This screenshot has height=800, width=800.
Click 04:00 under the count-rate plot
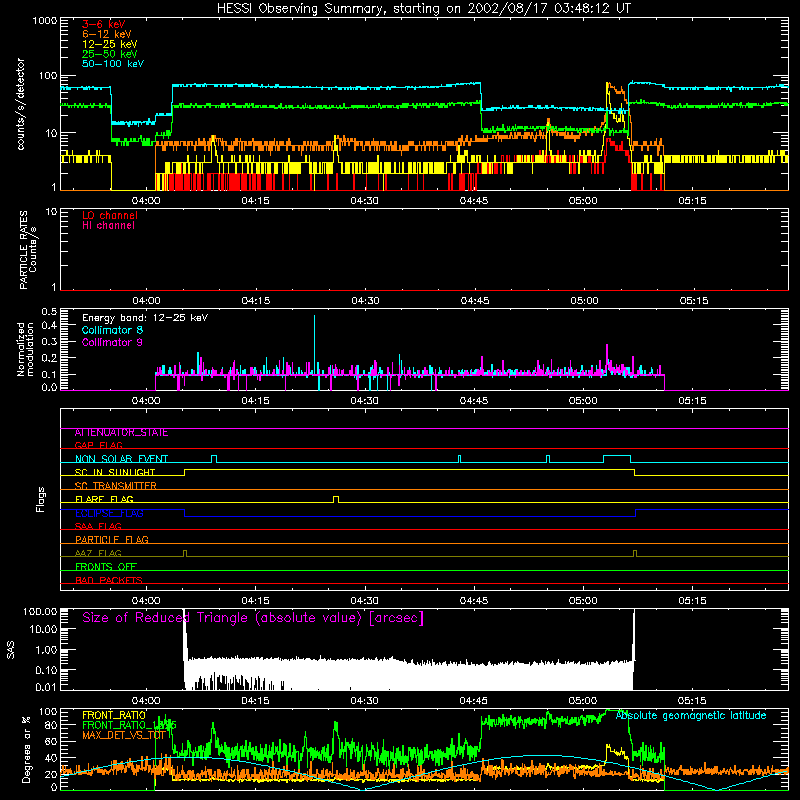[x=146, y=201]
